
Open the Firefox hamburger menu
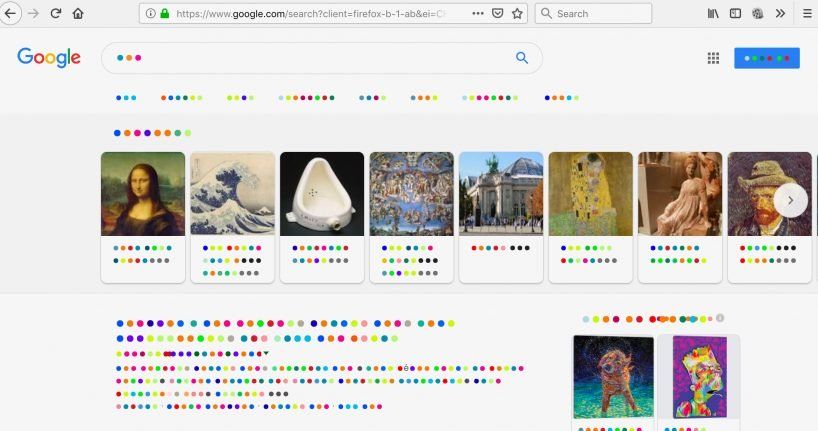(x=807, y=14)
